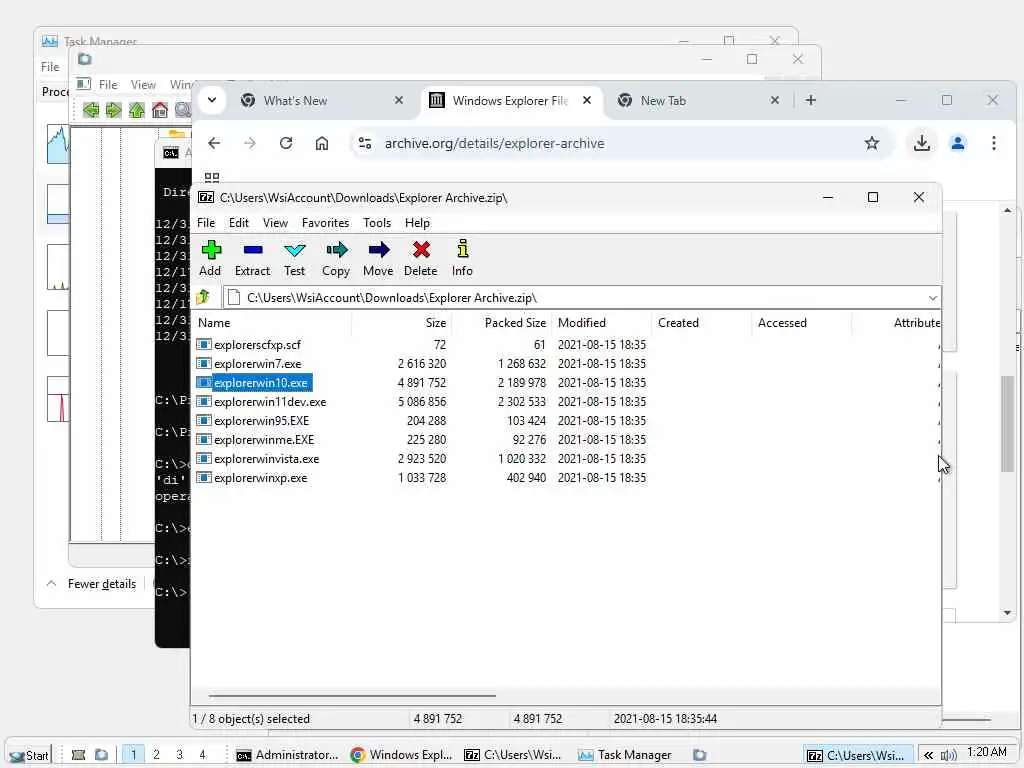Bookmark this page with the star icon
The image size is (1024, 768).
(872, 143)
